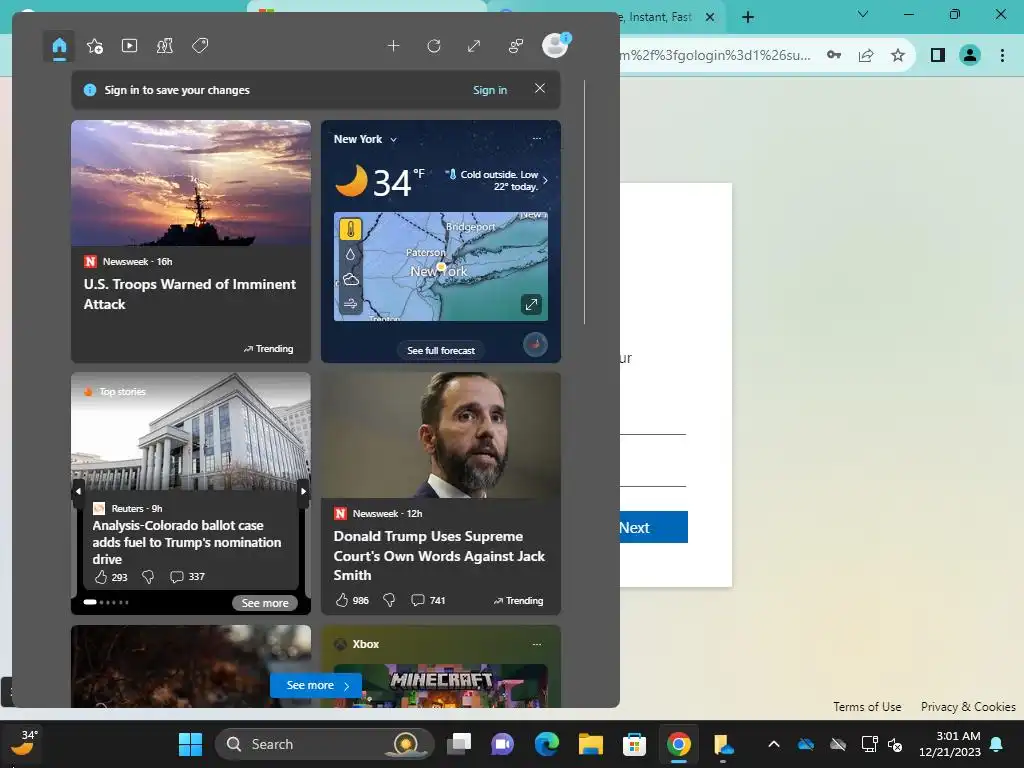Viewport: 1024px width, 768px height.
Task: Open Task View from taskbar
Action: [x=459, y=744]
